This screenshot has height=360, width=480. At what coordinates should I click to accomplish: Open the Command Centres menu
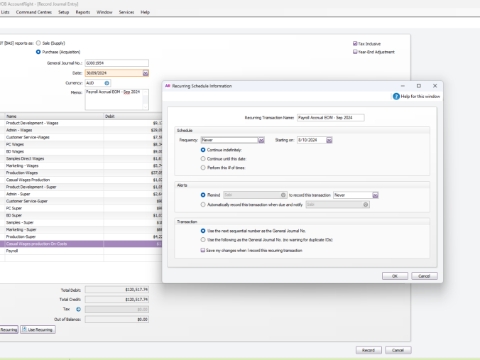pyautogui.click(x=34, y=12)
